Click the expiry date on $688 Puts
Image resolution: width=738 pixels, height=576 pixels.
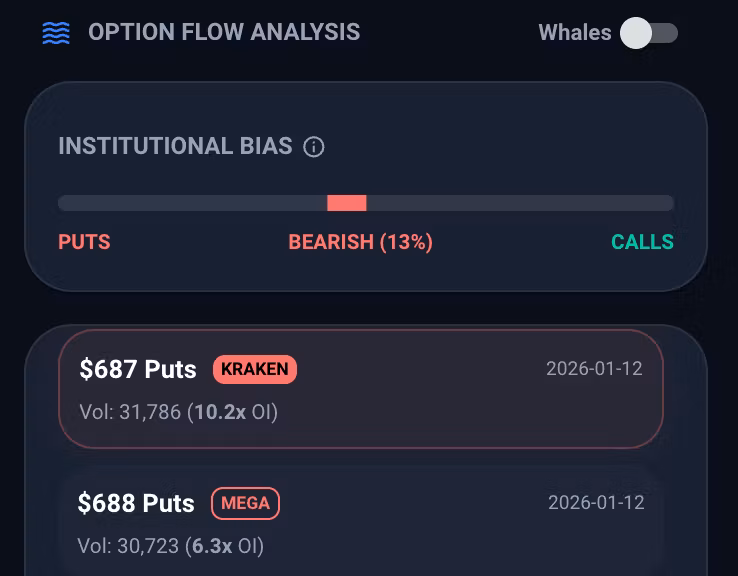coord(596,502)
